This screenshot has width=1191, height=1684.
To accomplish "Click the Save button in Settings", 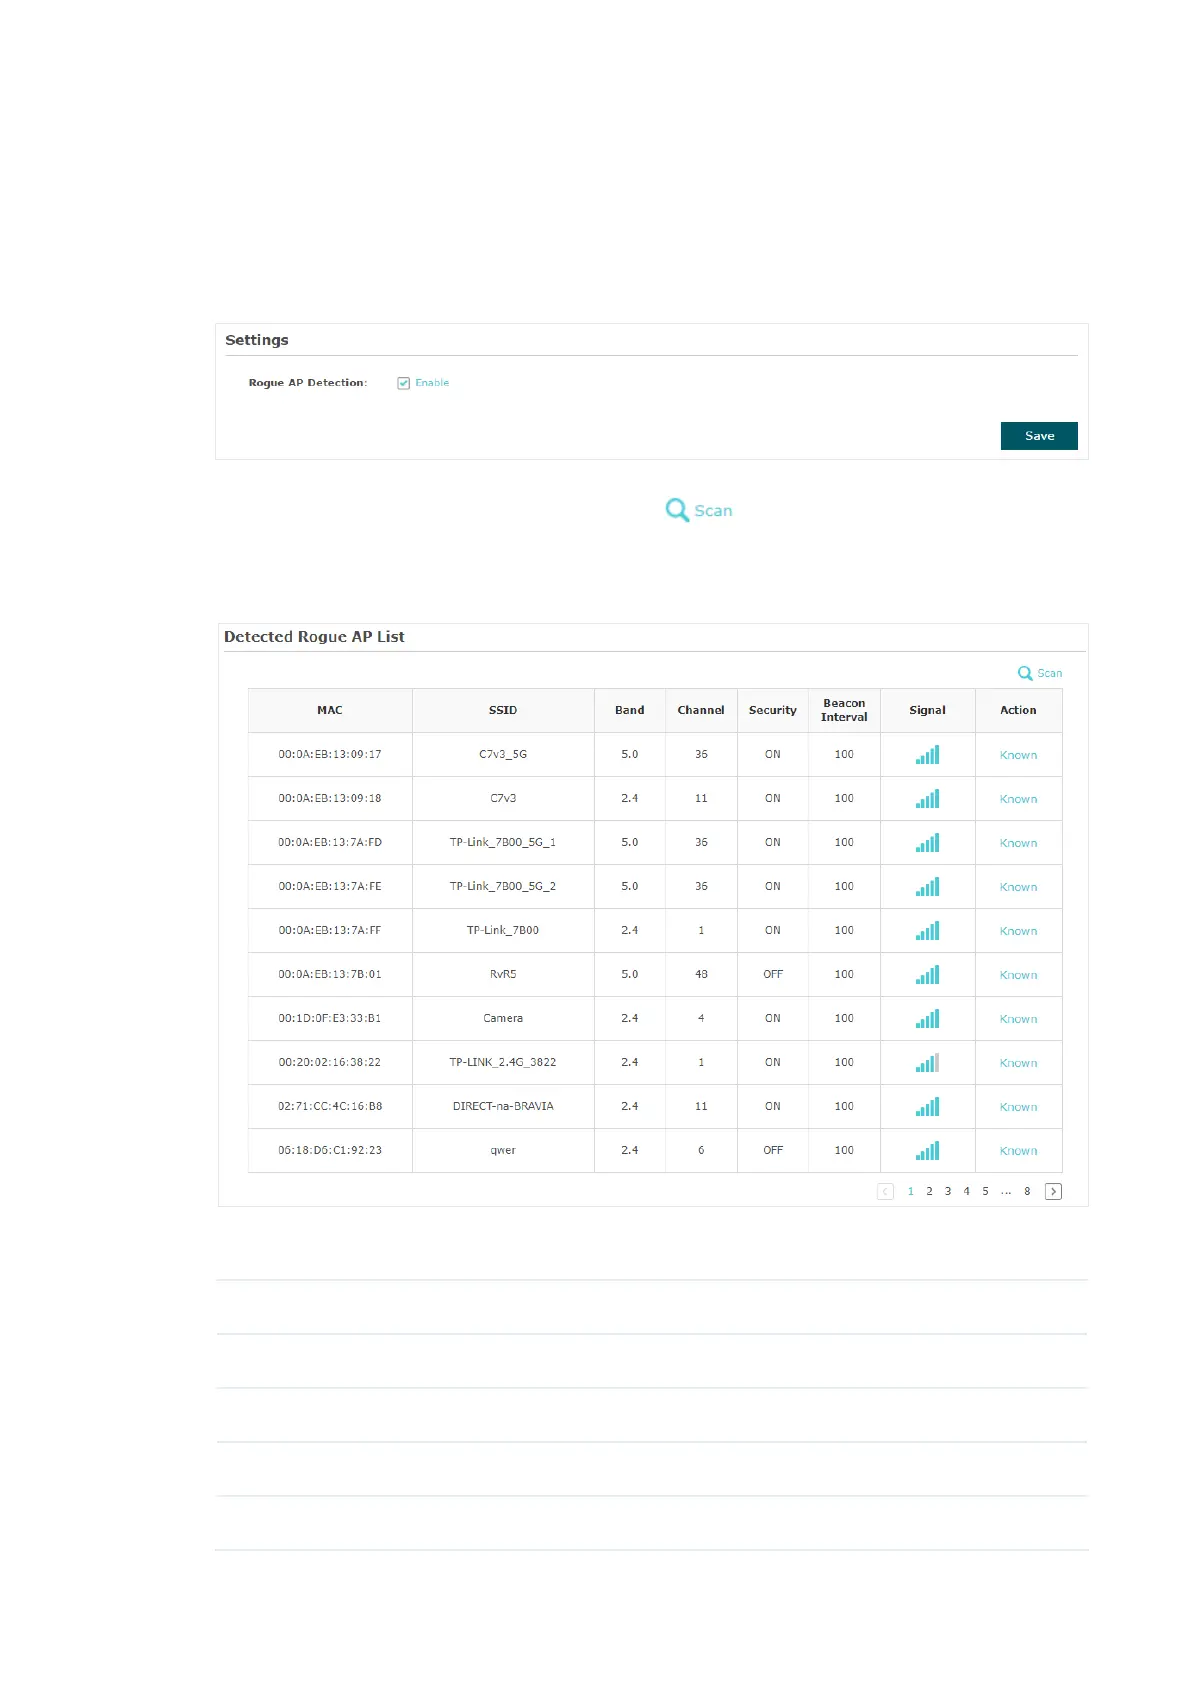I will [1039, 436].
